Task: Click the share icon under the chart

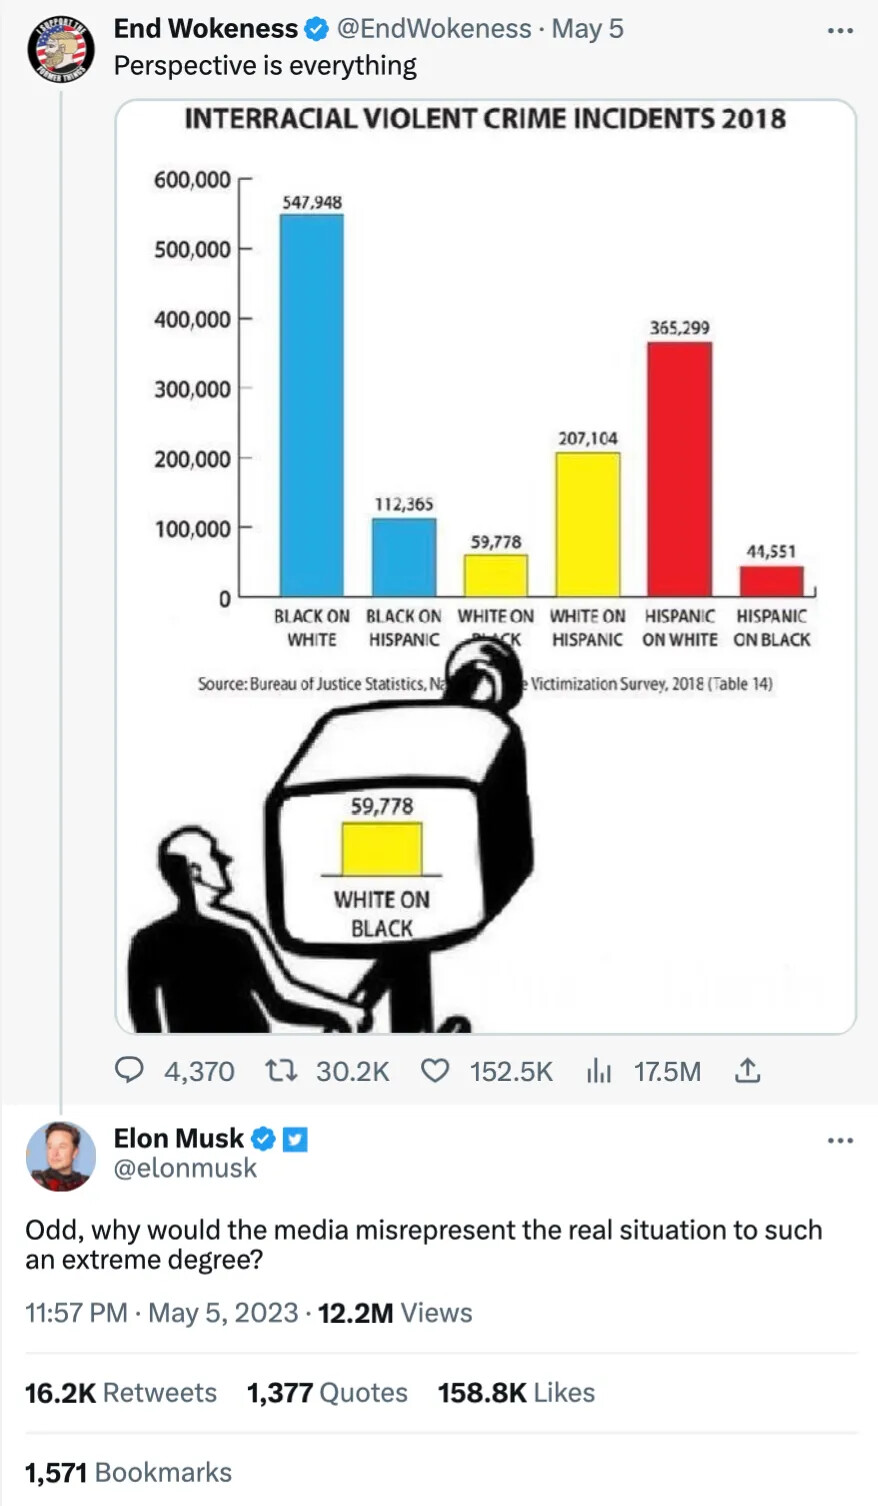Action: point(748,1071)
